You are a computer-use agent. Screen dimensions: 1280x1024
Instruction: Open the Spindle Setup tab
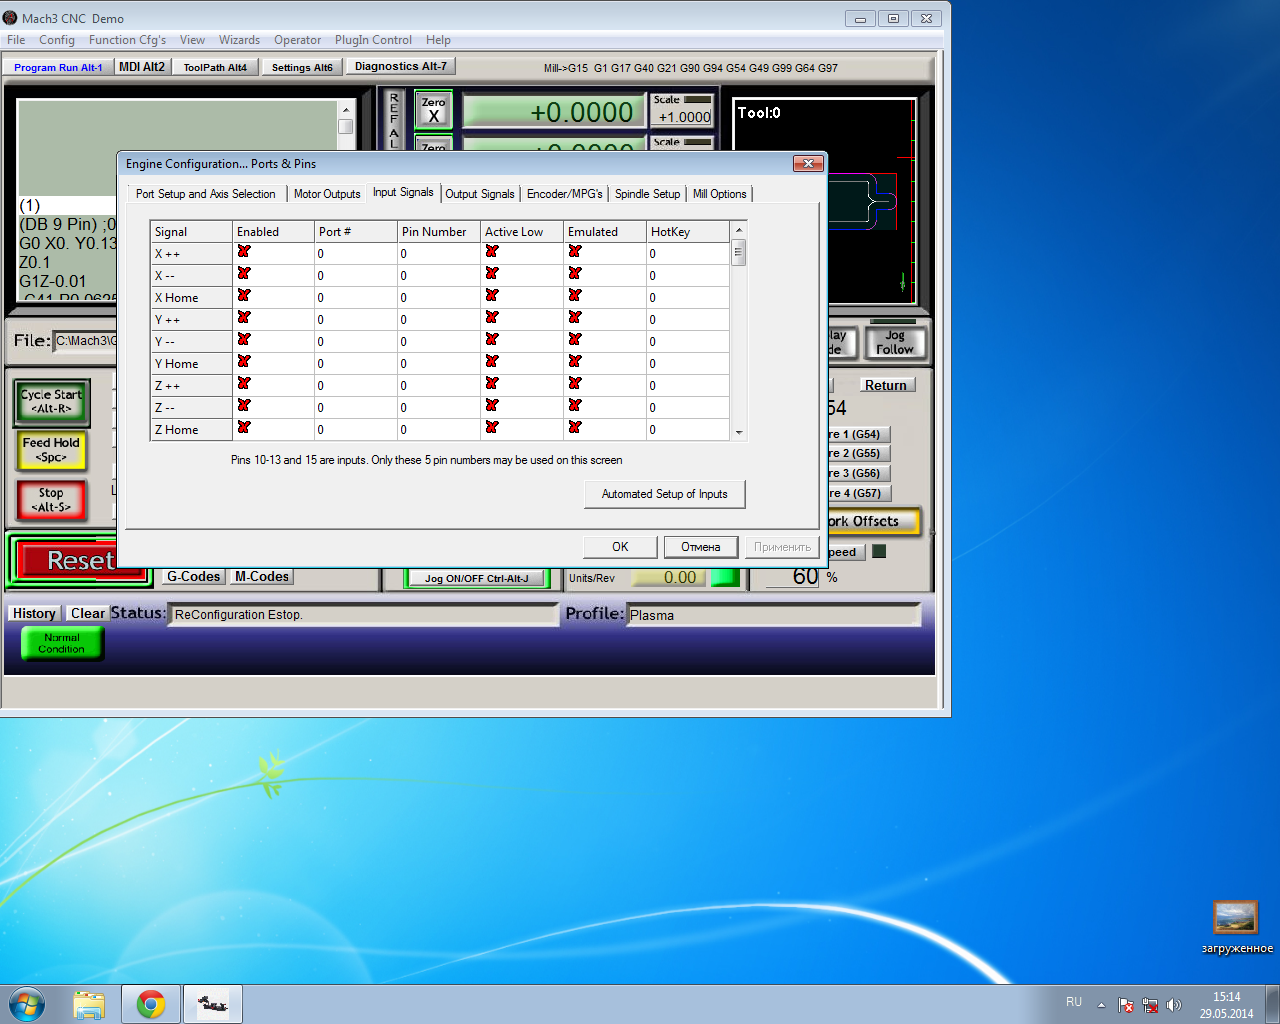[x=647, y=194]
